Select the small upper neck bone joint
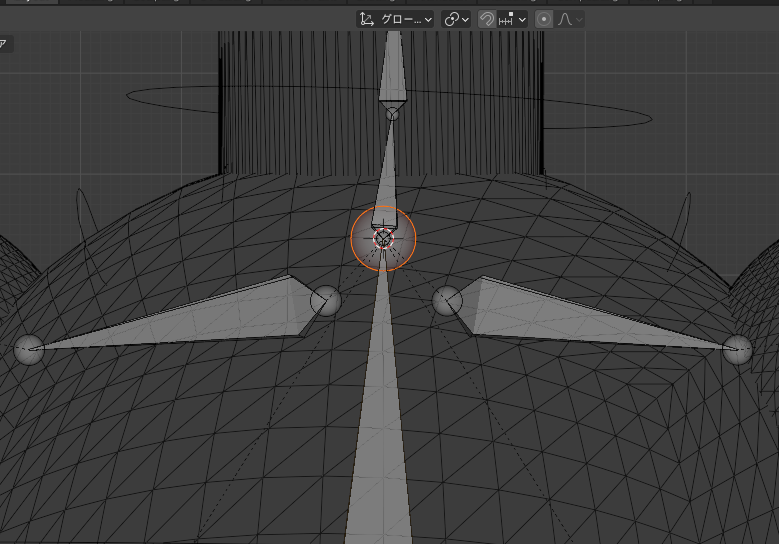This screenshot has height=544, width=779. 392,114
